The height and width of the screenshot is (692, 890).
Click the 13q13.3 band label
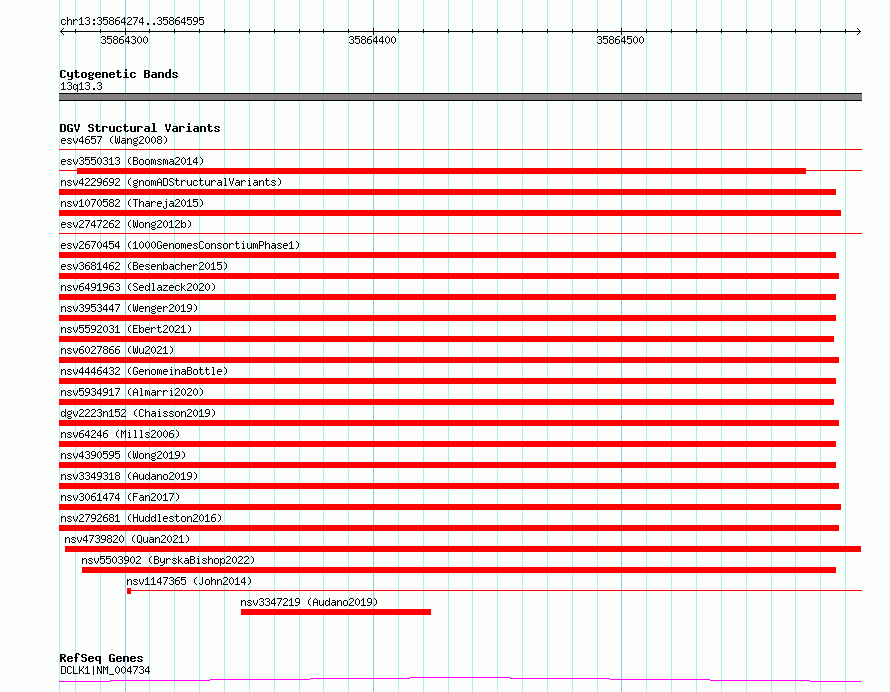pyautogui.click(x=81, y=86)
